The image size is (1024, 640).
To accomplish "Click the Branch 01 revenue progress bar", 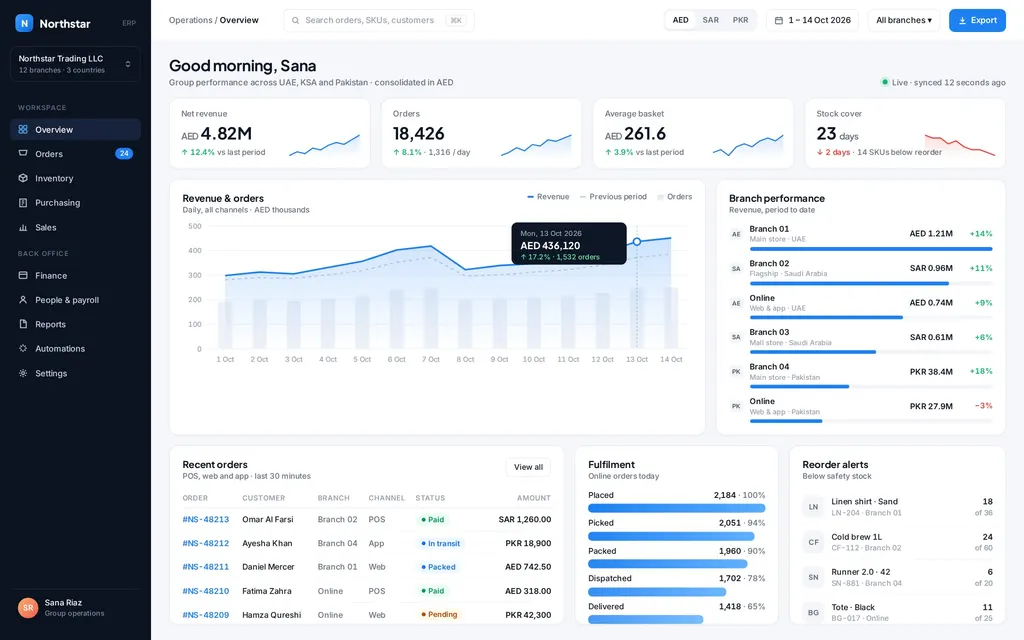I will point(871,249).
